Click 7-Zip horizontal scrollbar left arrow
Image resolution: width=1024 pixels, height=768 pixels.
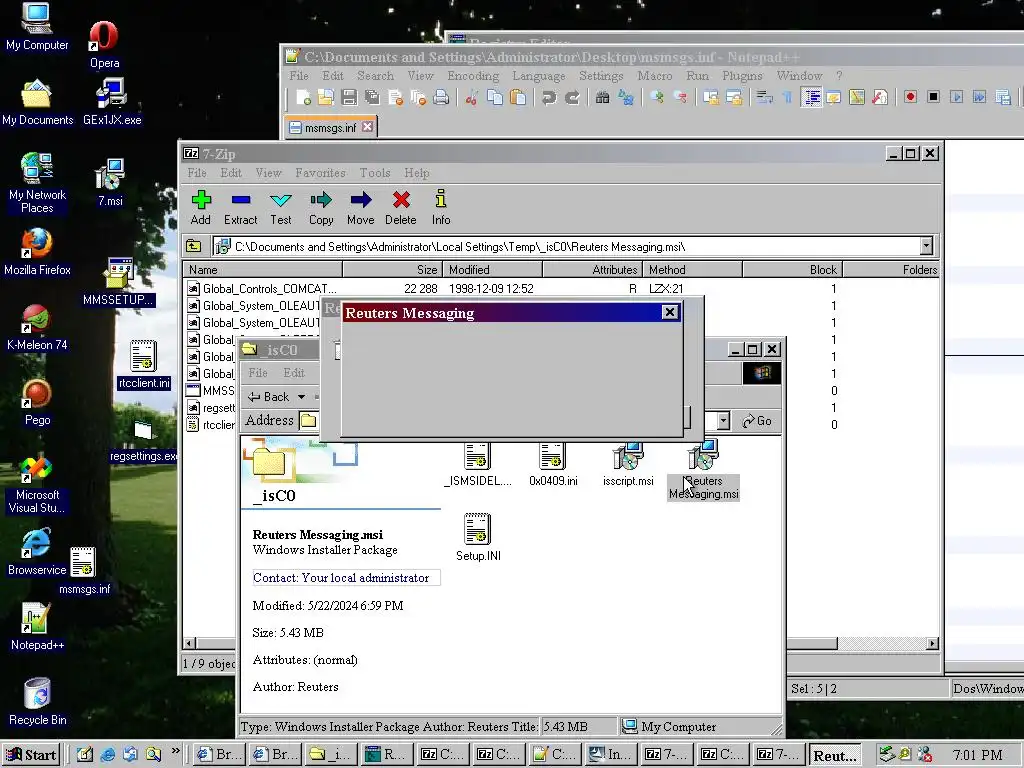(189, 644)
